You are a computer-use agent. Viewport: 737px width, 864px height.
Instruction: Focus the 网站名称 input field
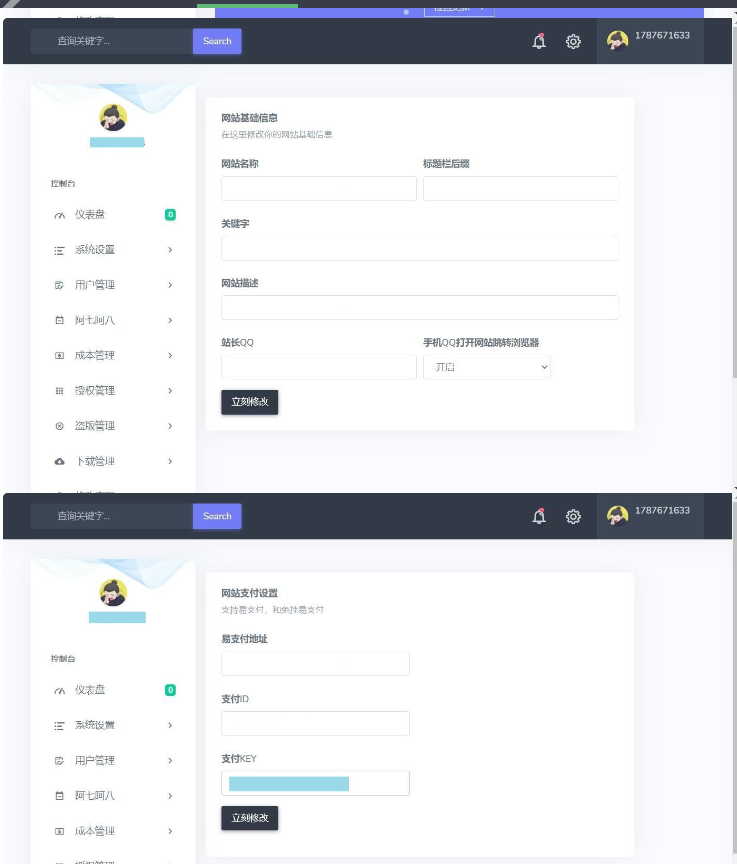[x=319, y=188]
